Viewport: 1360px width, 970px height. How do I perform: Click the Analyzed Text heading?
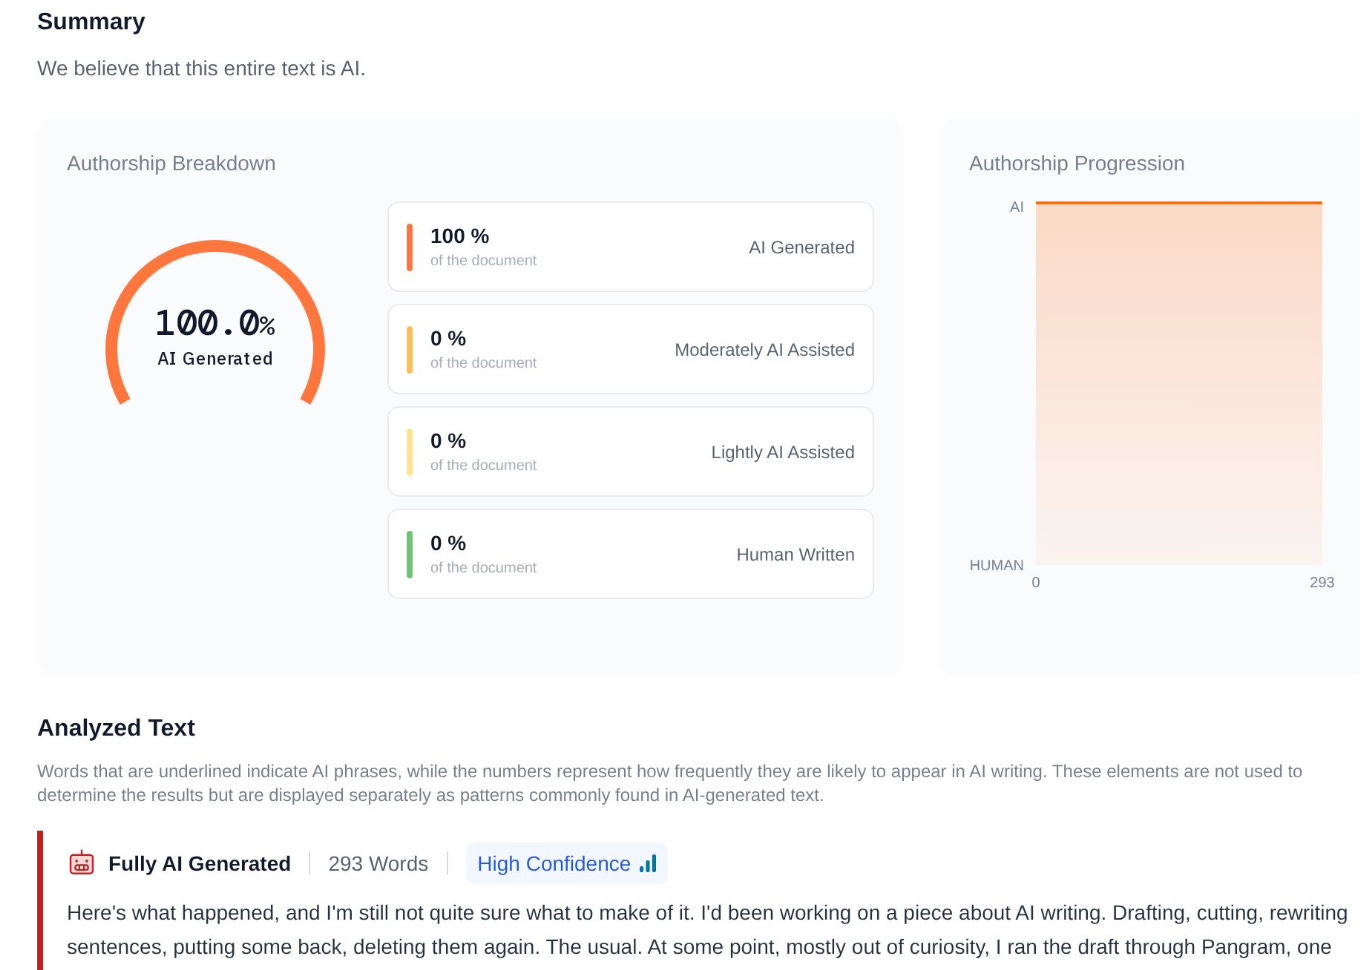pos(116,728)
